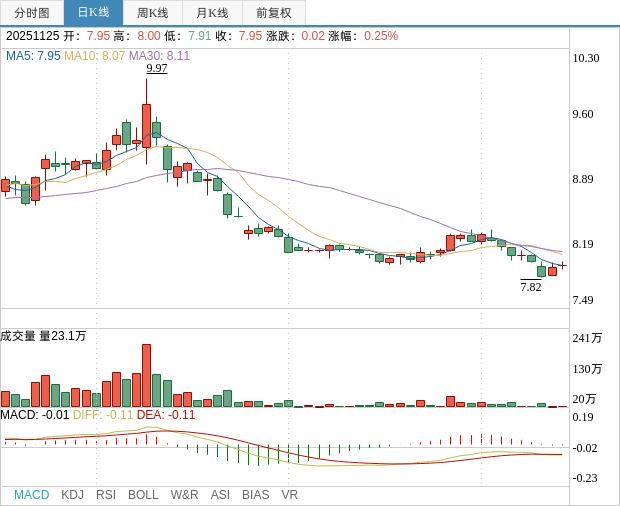Image resolution: width=620 pixels, height=506 pixels.
Task: Click the tallest red volume bar
Action: coord(146,376)
